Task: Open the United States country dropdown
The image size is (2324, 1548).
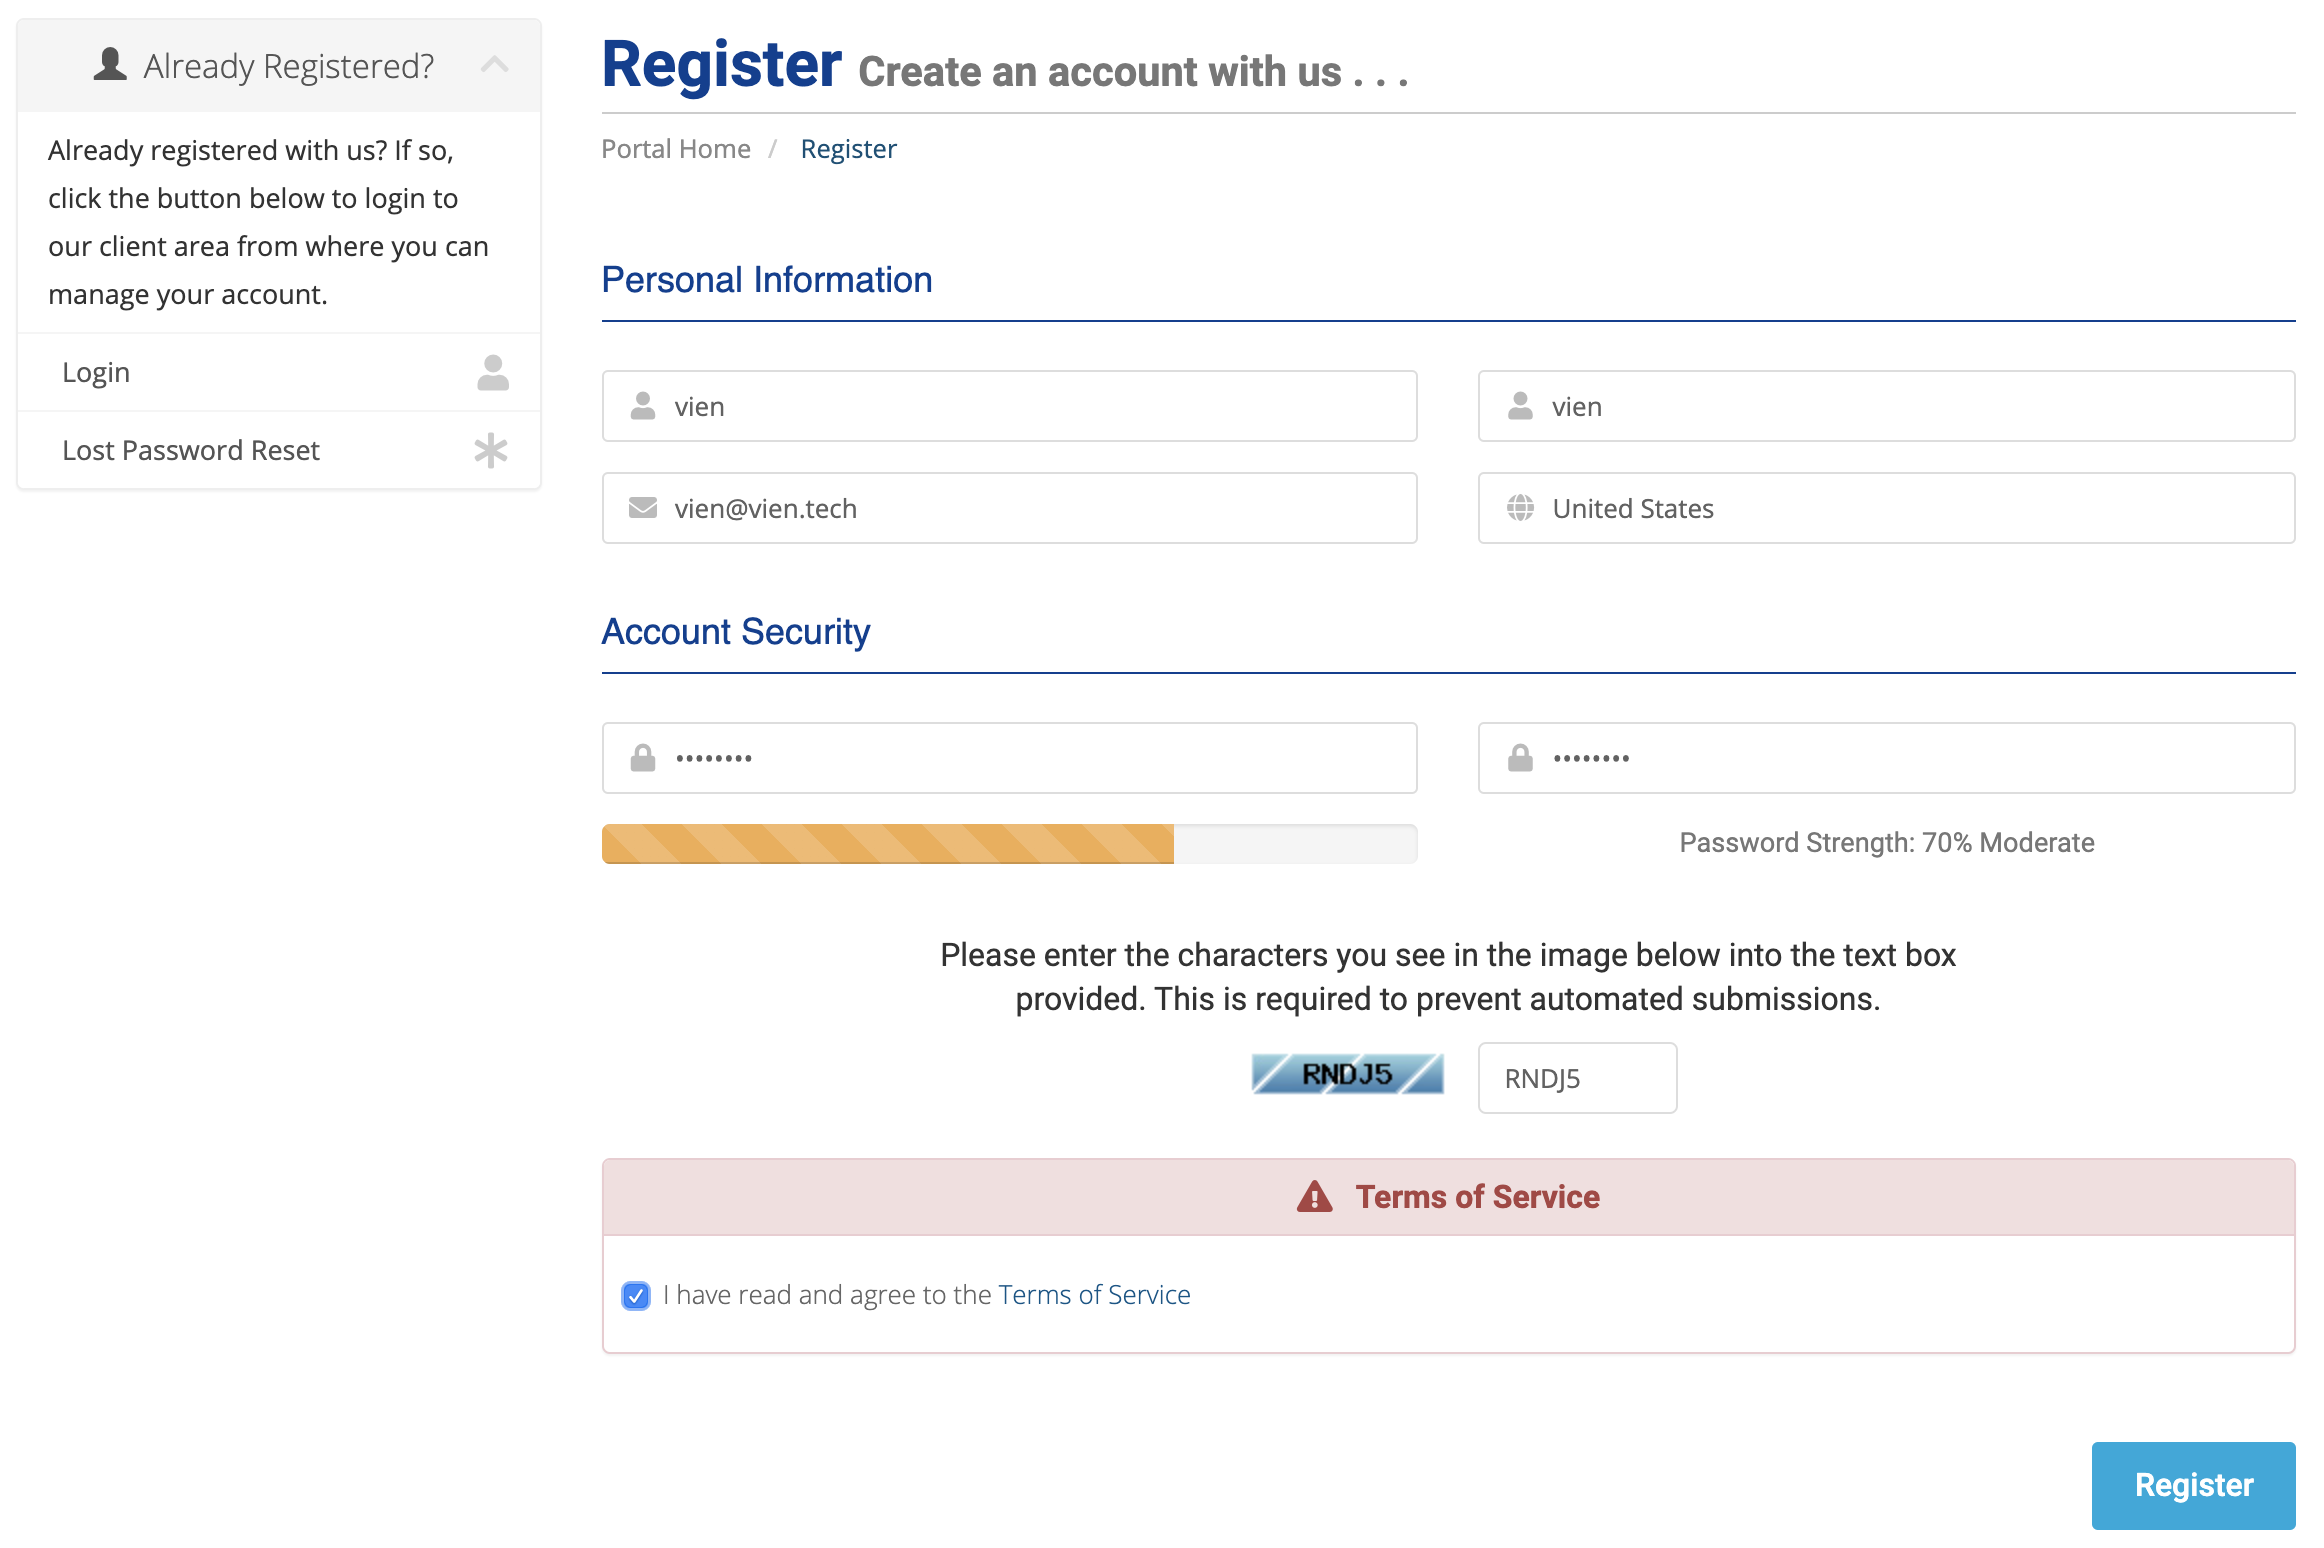Action: click(x=1886, y=508)
